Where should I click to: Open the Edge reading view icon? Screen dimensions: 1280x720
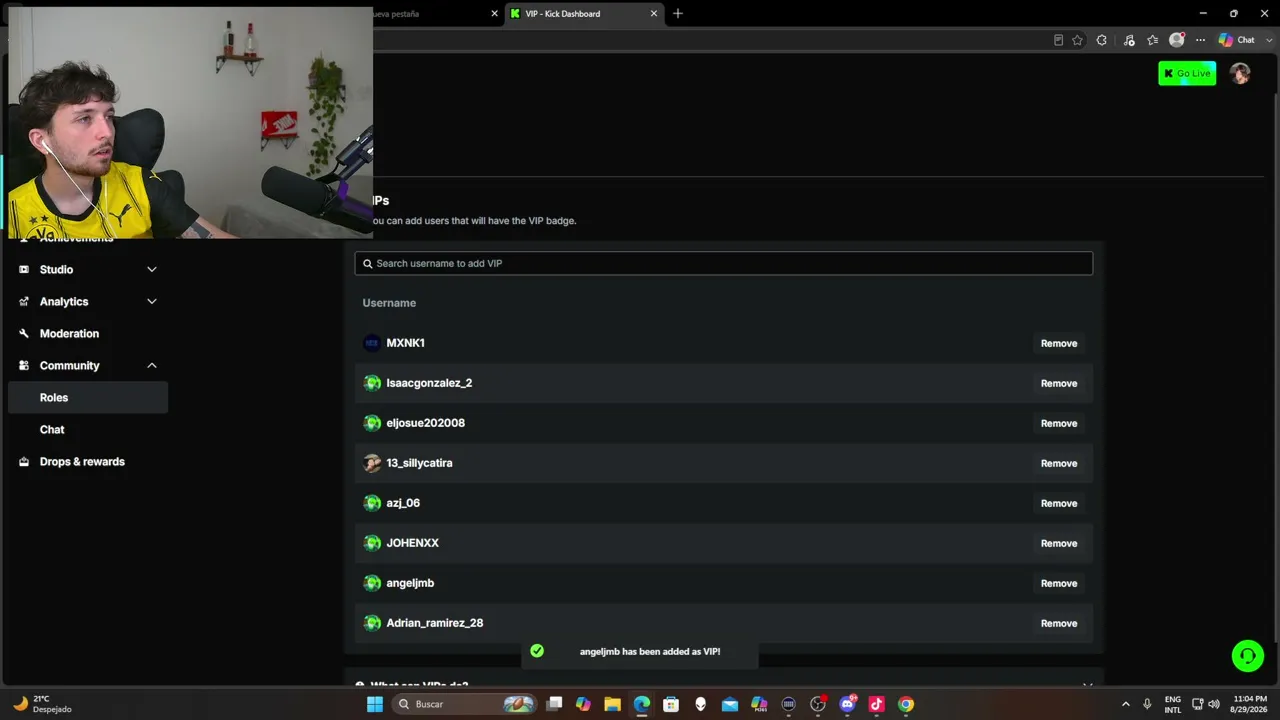(x=1058, y=40)
